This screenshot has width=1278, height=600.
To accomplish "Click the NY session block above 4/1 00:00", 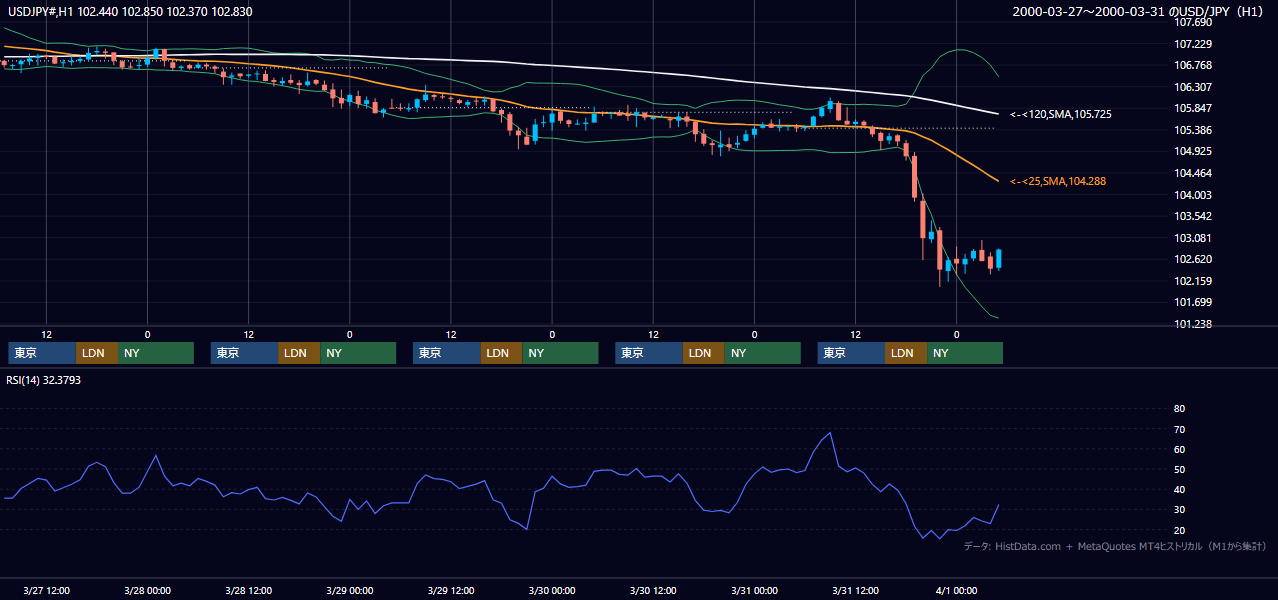I will [964, 353].
